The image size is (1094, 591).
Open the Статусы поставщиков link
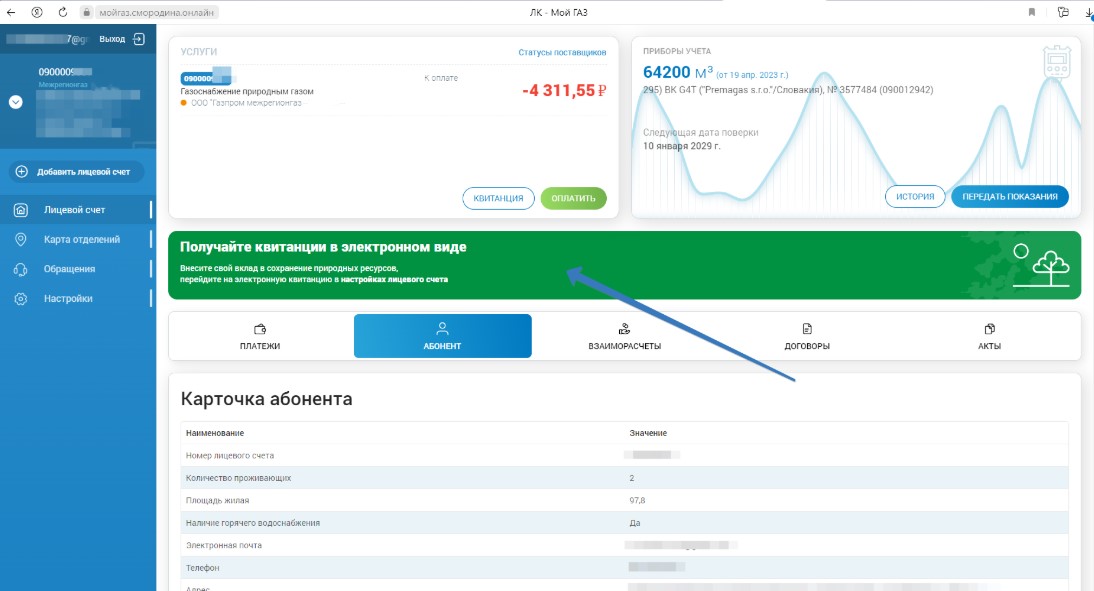[x=562, y=52]
